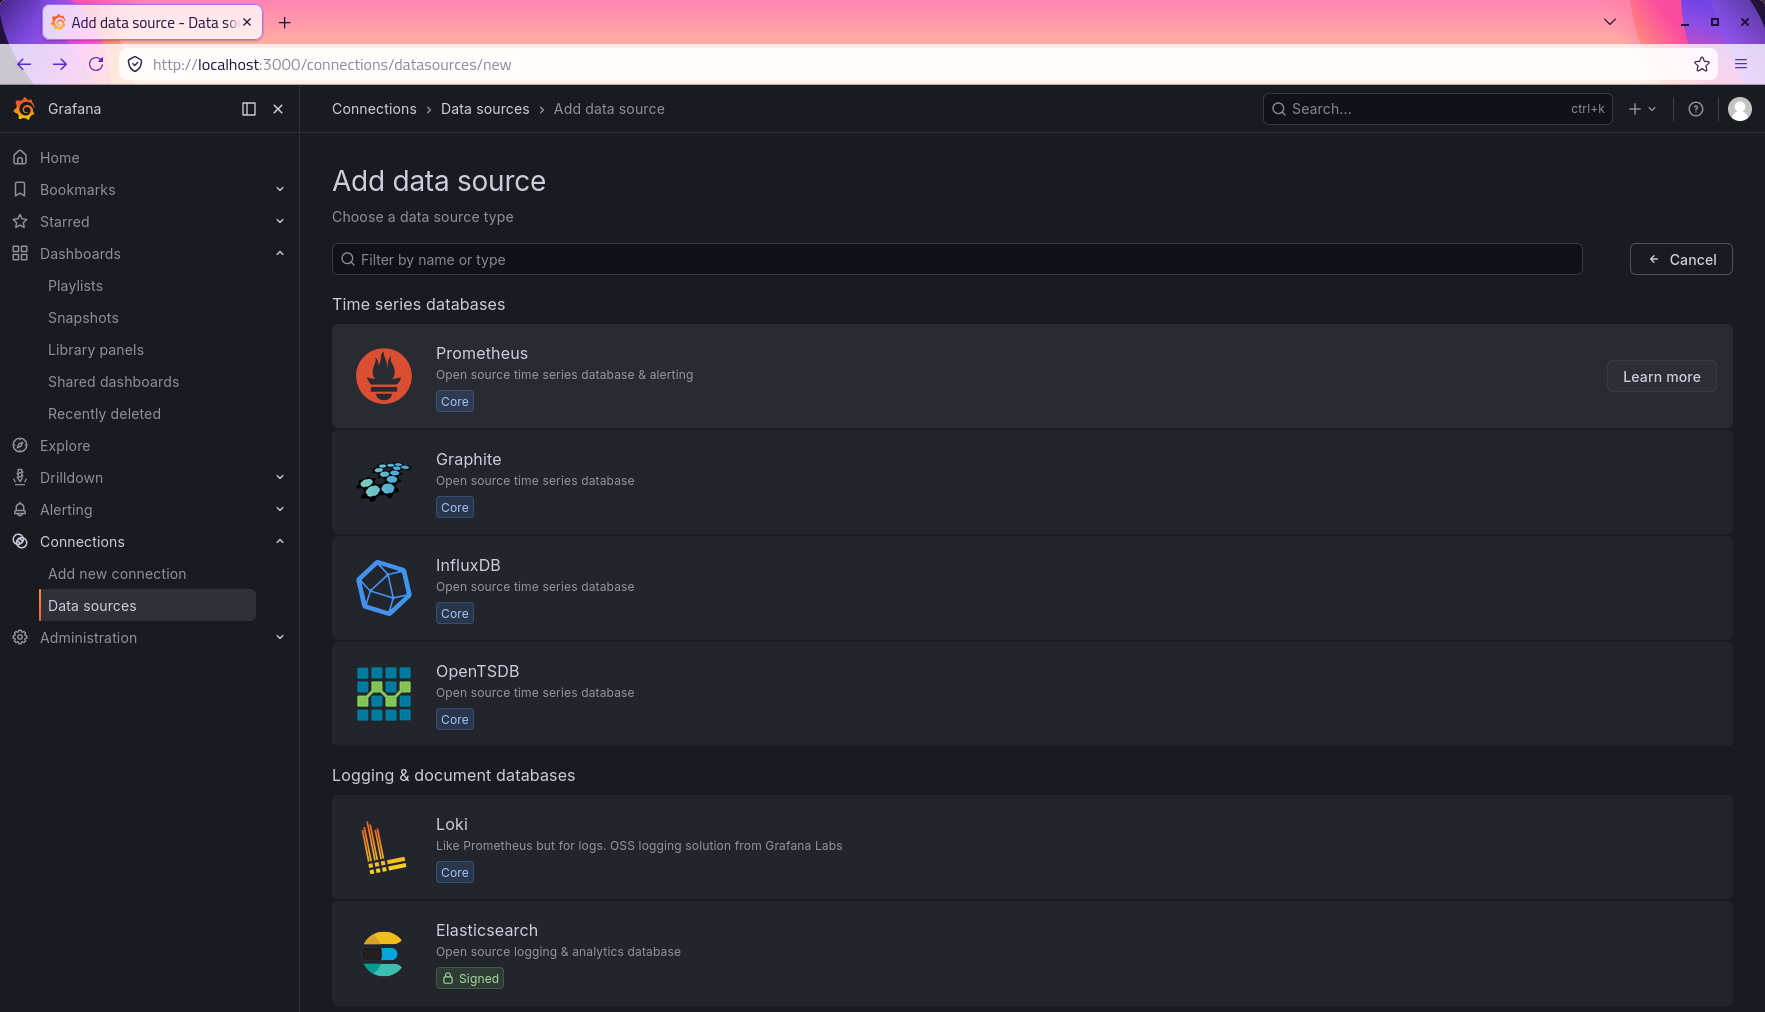This screenshot has width=1765, height=1012.
Task: Click the Bookmarks icon in sidebar
Action: (x=20, y=190)
